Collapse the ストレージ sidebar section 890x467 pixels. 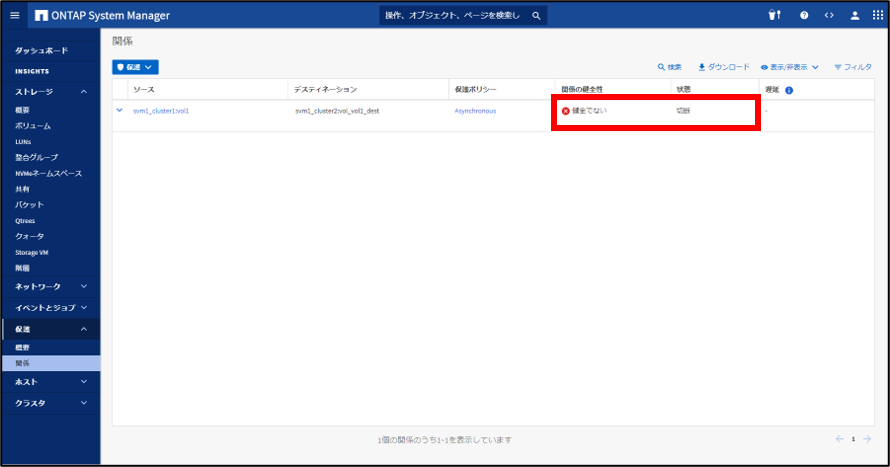pos(51,91)
